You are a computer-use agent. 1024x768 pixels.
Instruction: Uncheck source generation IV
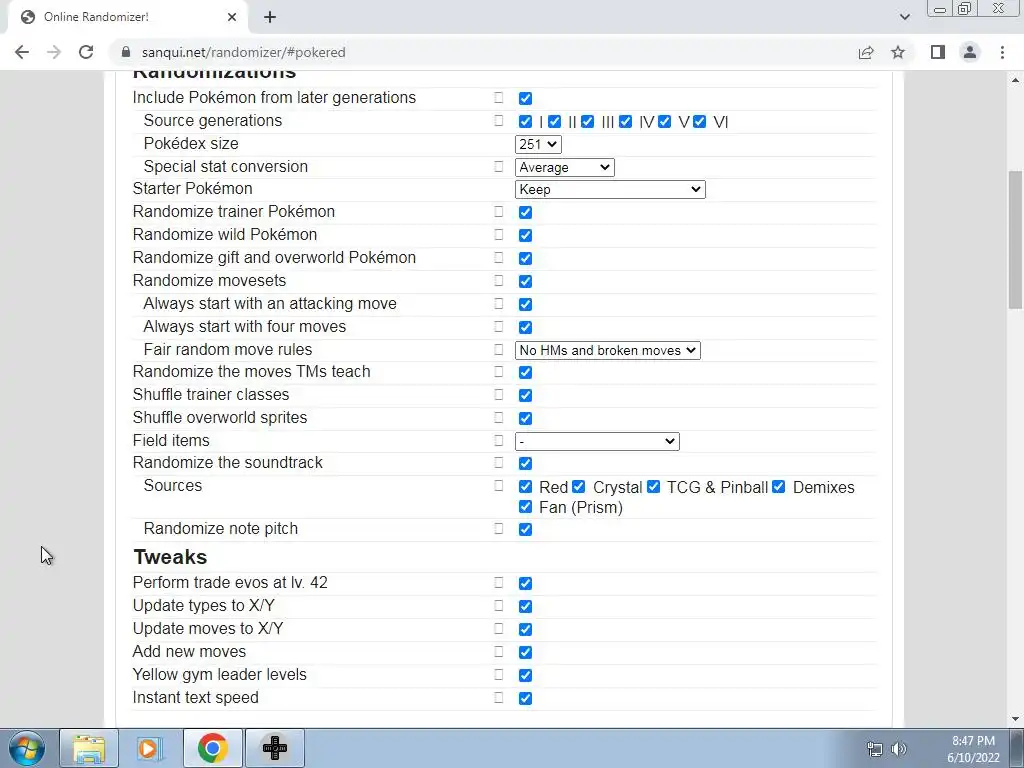(625, 121)
